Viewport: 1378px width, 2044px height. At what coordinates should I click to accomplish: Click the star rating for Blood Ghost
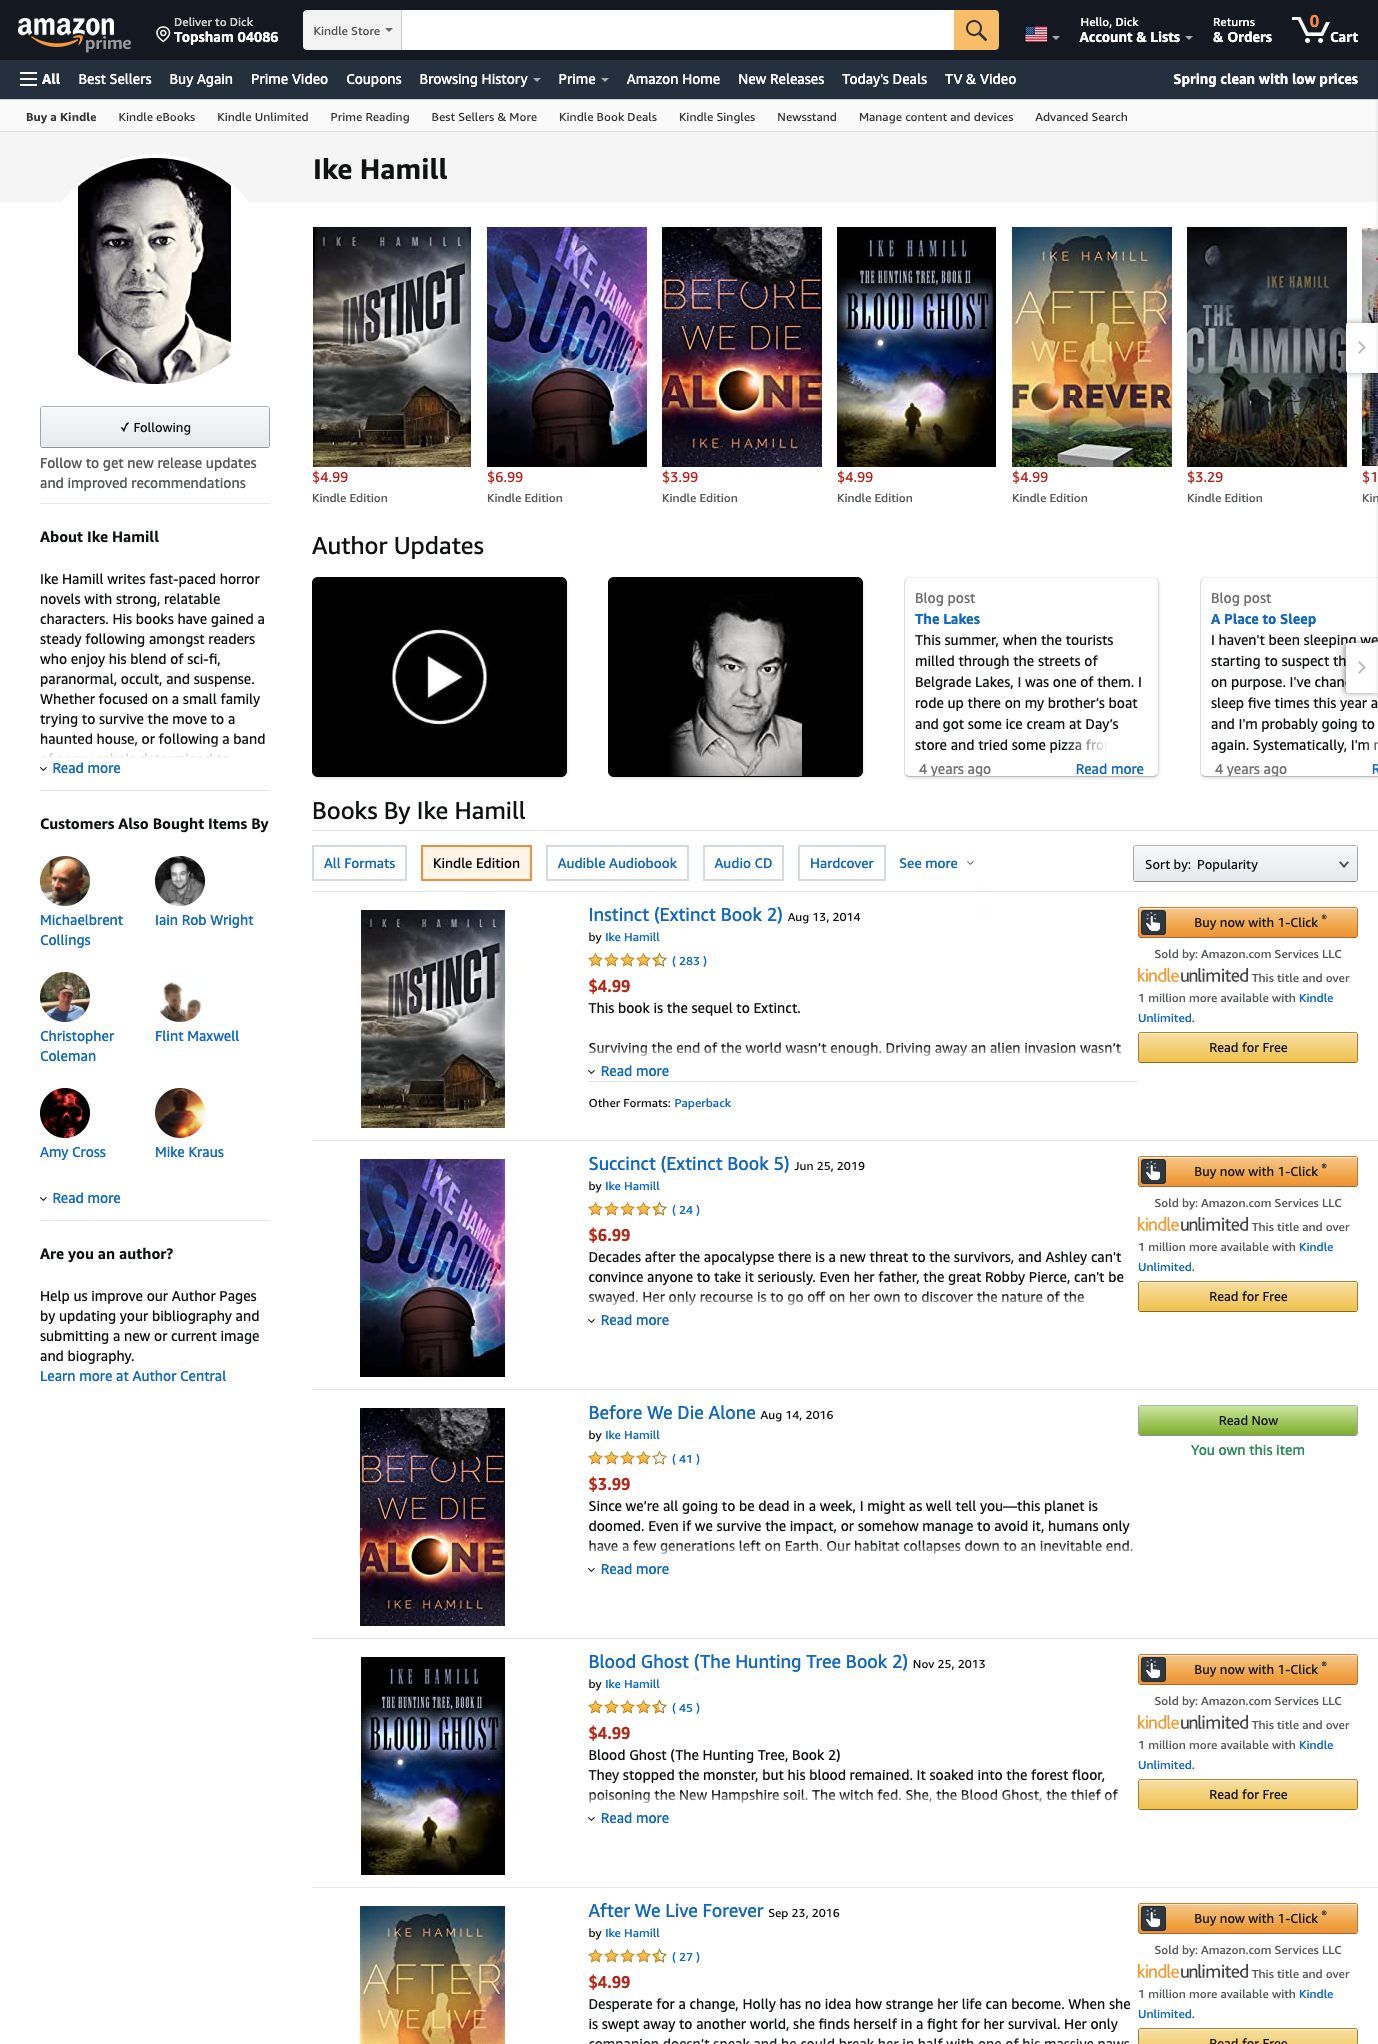(627, 1708)
